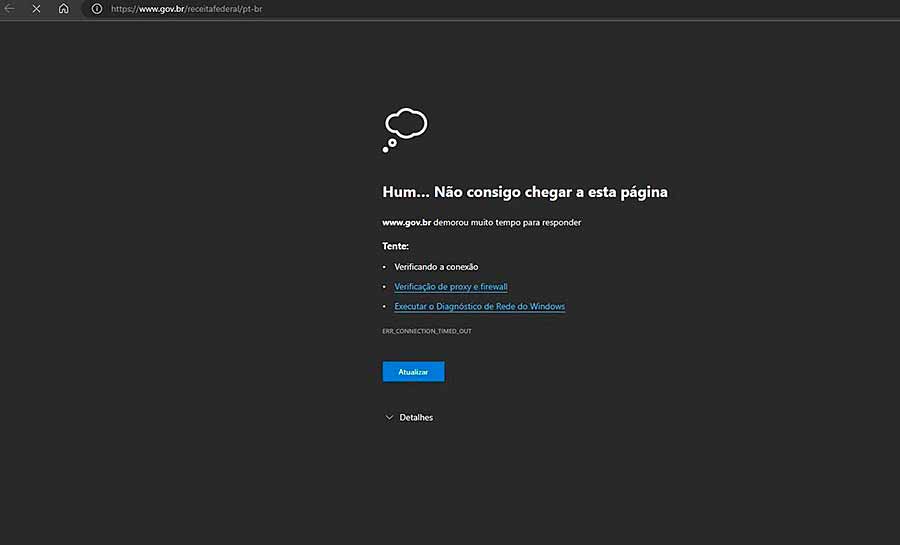
Task: Click the 'Hum... Não consigo chegar' heading
Action: [525, 192]
